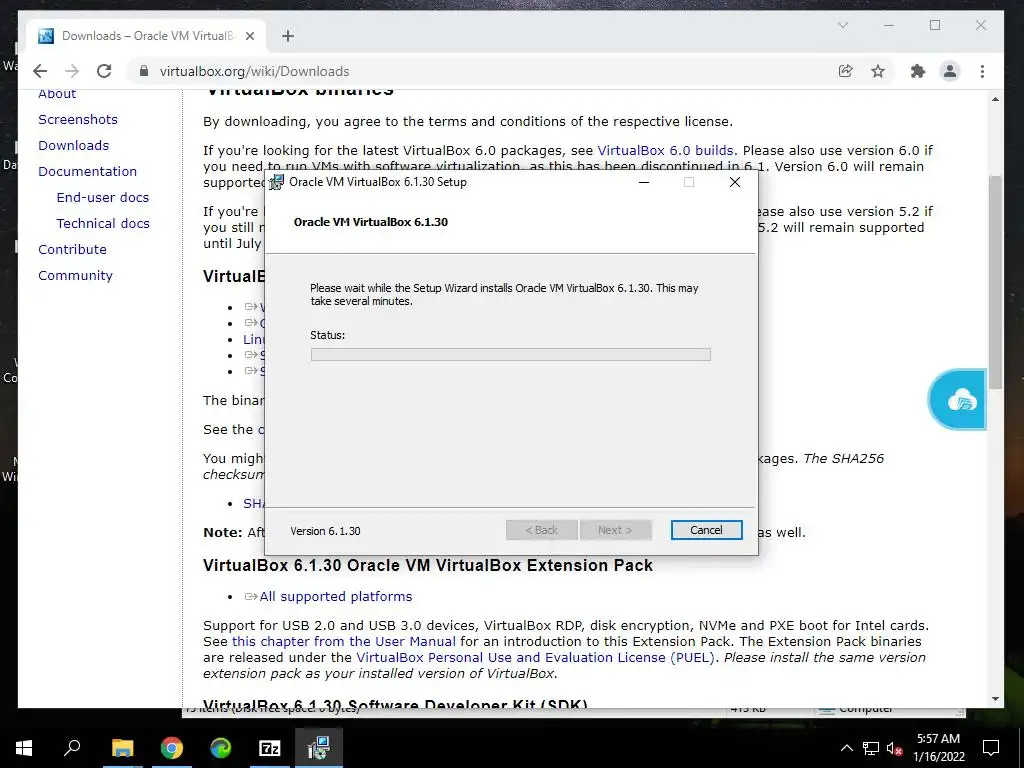Click Chrome's forward arrow
The width and height of the screenshot is (1024, 768).
click(72, 71)
